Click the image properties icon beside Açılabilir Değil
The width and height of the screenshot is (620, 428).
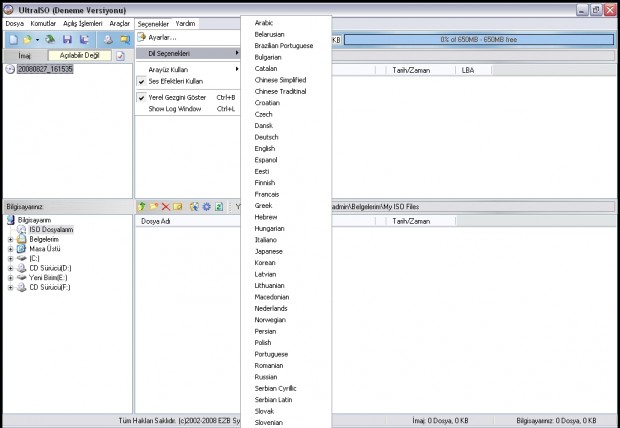coord(121,56)
